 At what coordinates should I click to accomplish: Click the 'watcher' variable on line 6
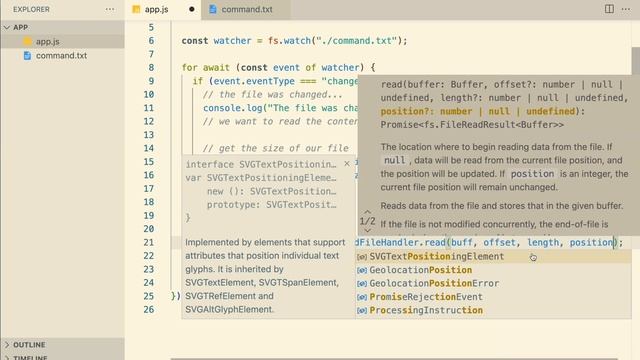tap(232, 41)
